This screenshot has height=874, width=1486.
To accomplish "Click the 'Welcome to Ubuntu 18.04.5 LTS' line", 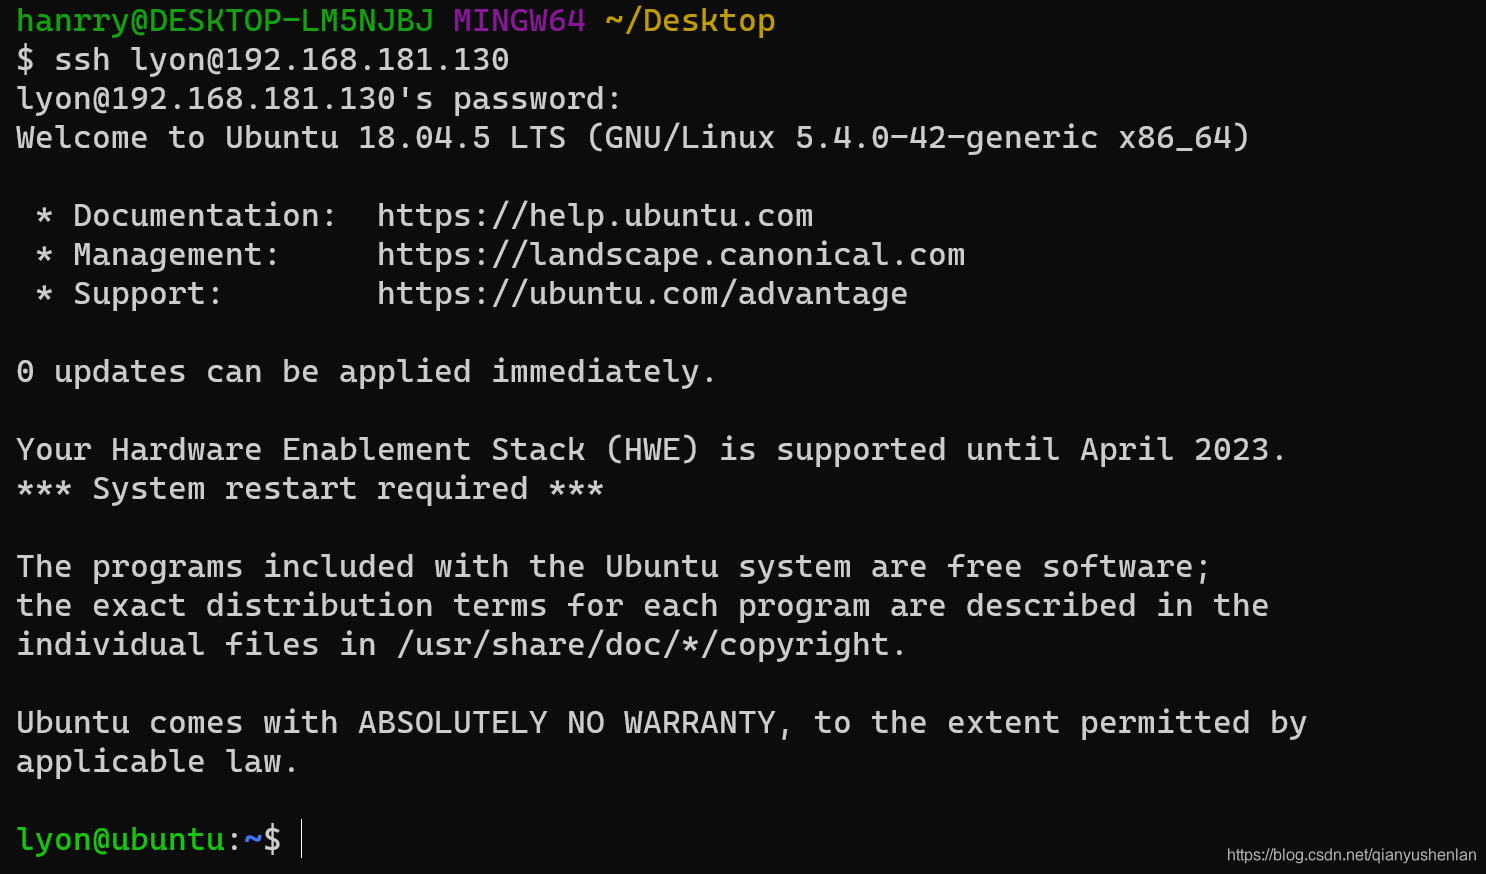I will (x=633, y=138).
